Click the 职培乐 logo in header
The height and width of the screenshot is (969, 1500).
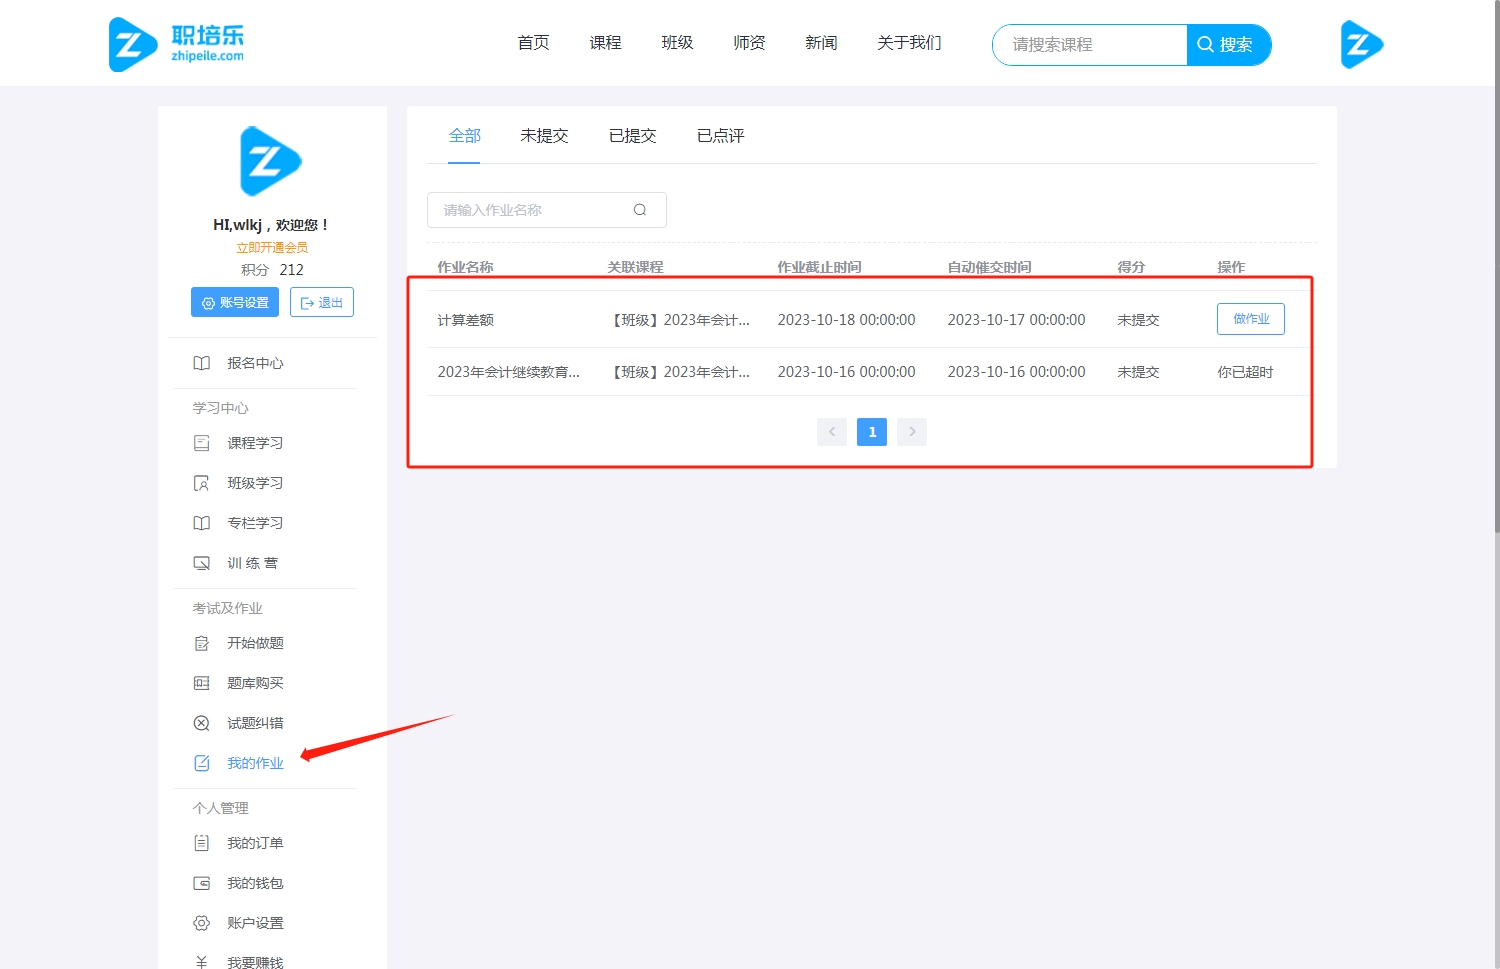[x=176, y=44]
